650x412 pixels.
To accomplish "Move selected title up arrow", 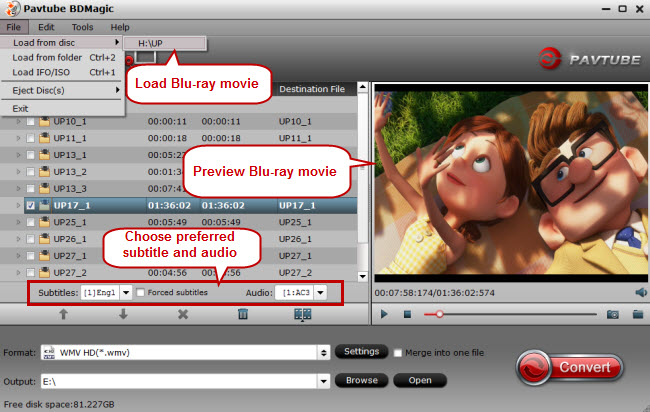I will (63, 315).
